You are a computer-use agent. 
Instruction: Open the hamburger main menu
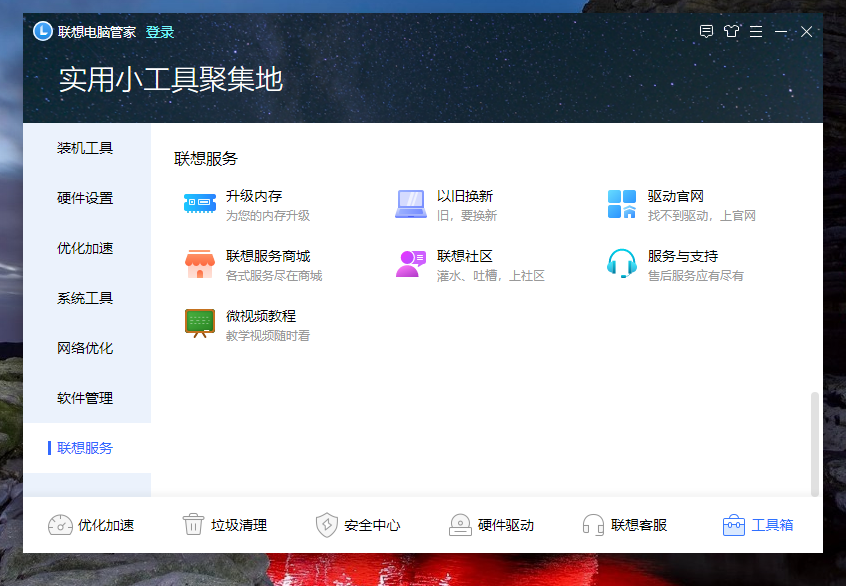point(756,32)
